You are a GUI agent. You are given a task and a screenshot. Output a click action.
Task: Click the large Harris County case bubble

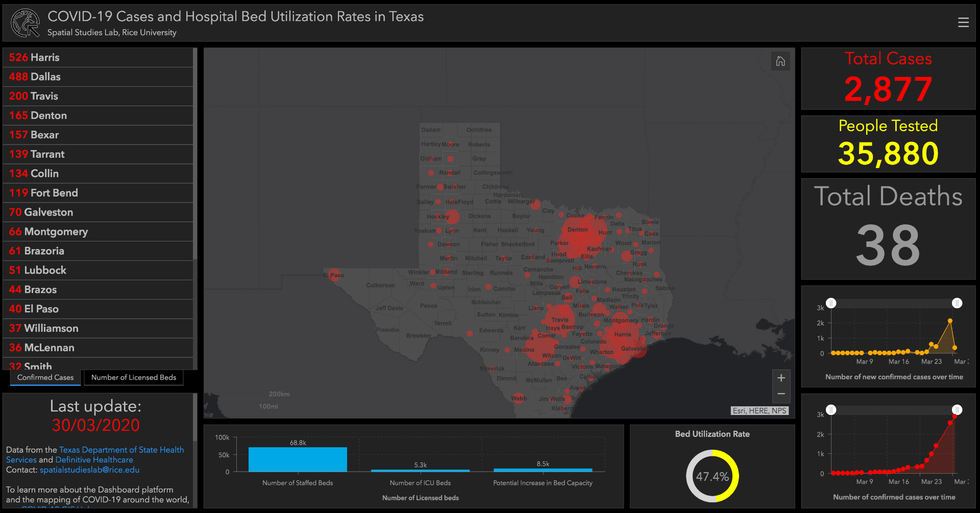point(627,339)
